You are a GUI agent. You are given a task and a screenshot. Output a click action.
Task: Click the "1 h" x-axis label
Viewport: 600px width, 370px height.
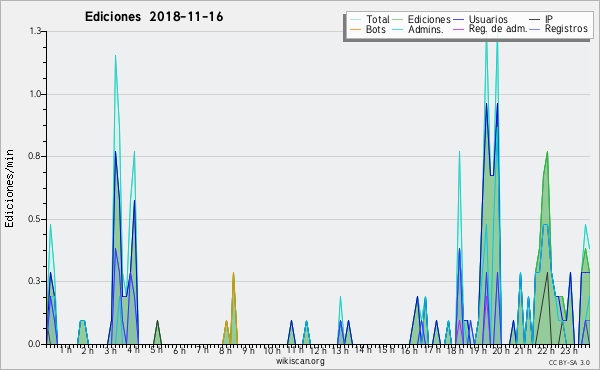[x=65, y=350]
